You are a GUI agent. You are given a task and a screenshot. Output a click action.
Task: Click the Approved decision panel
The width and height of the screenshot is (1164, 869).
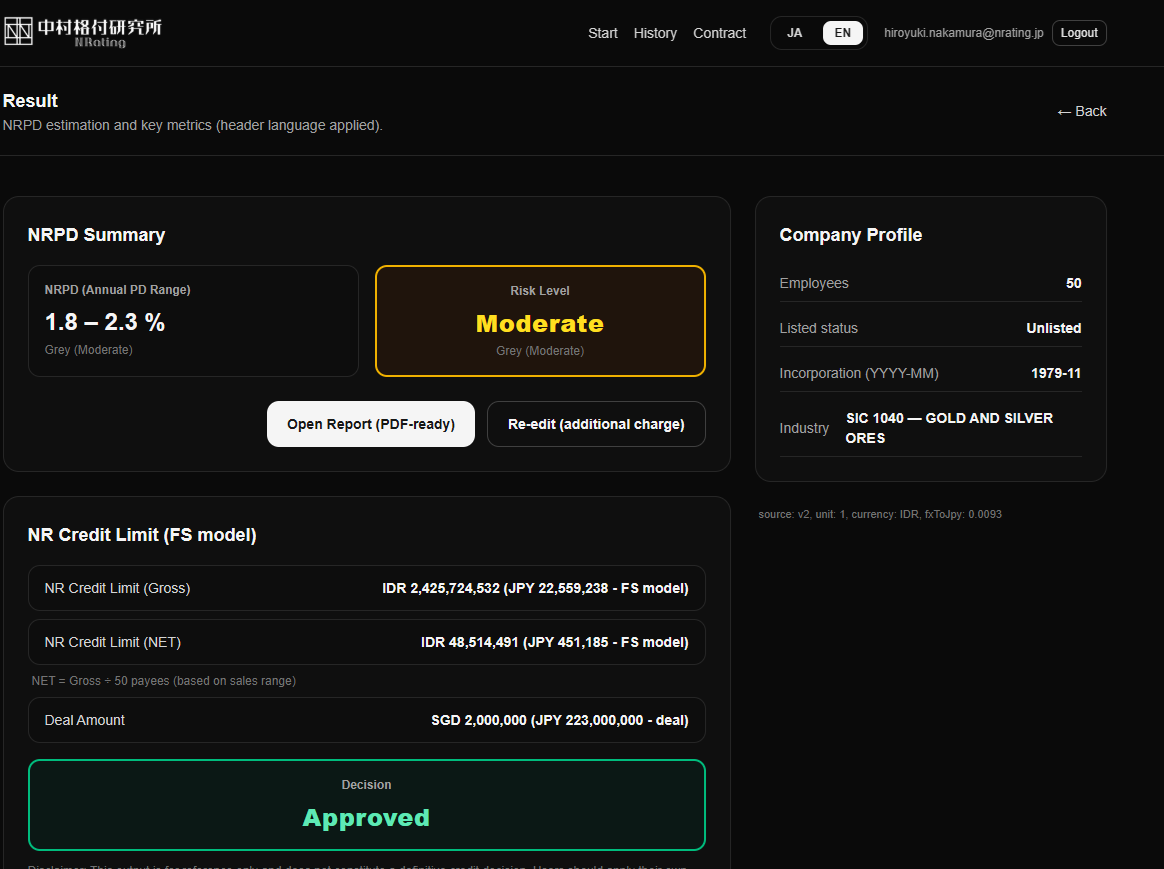point(366,805)
